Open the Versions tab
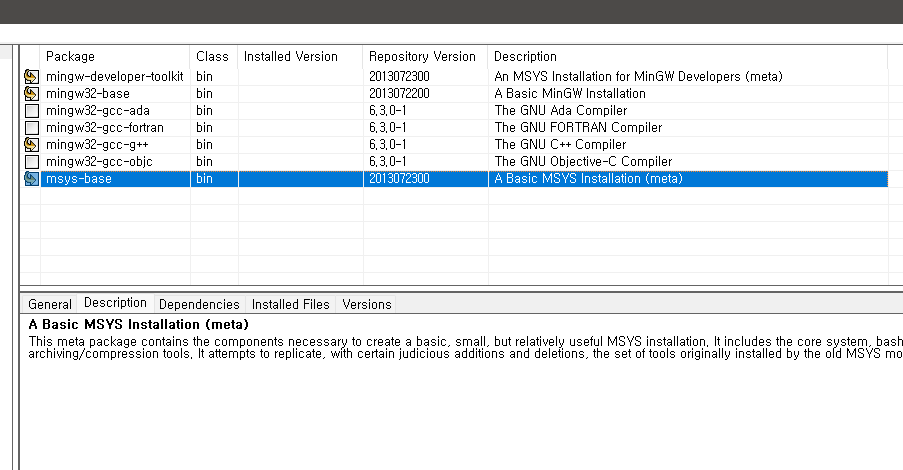The width and height of the screenshot is (903, 470). pyautogui.click(x=367, y=304)
